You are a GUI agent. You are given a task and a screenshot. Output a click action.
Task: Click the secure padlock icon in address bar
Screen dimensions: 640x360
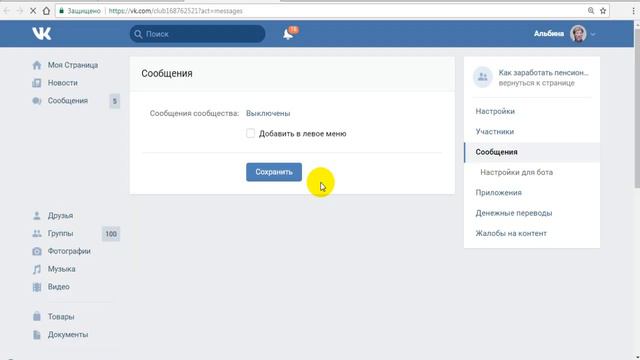click(x=62, y=11)
